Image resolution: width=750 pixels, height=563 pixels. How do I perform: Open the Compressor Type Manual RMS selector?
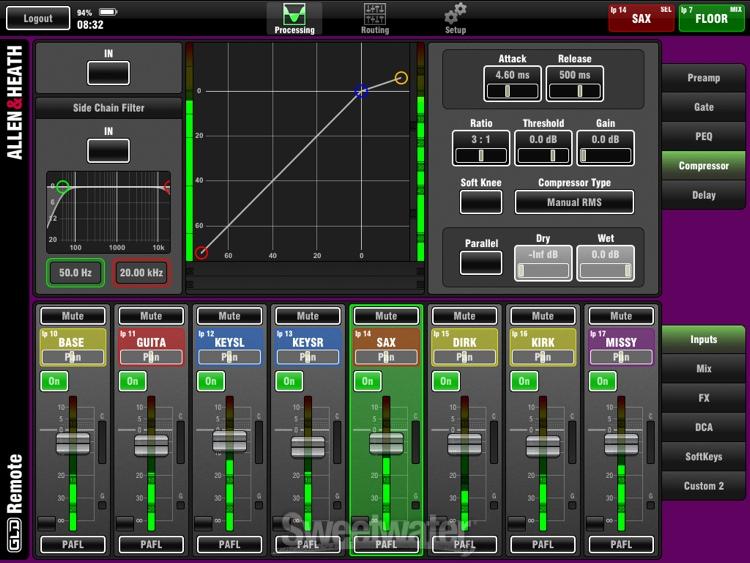[x=574, y=202]
